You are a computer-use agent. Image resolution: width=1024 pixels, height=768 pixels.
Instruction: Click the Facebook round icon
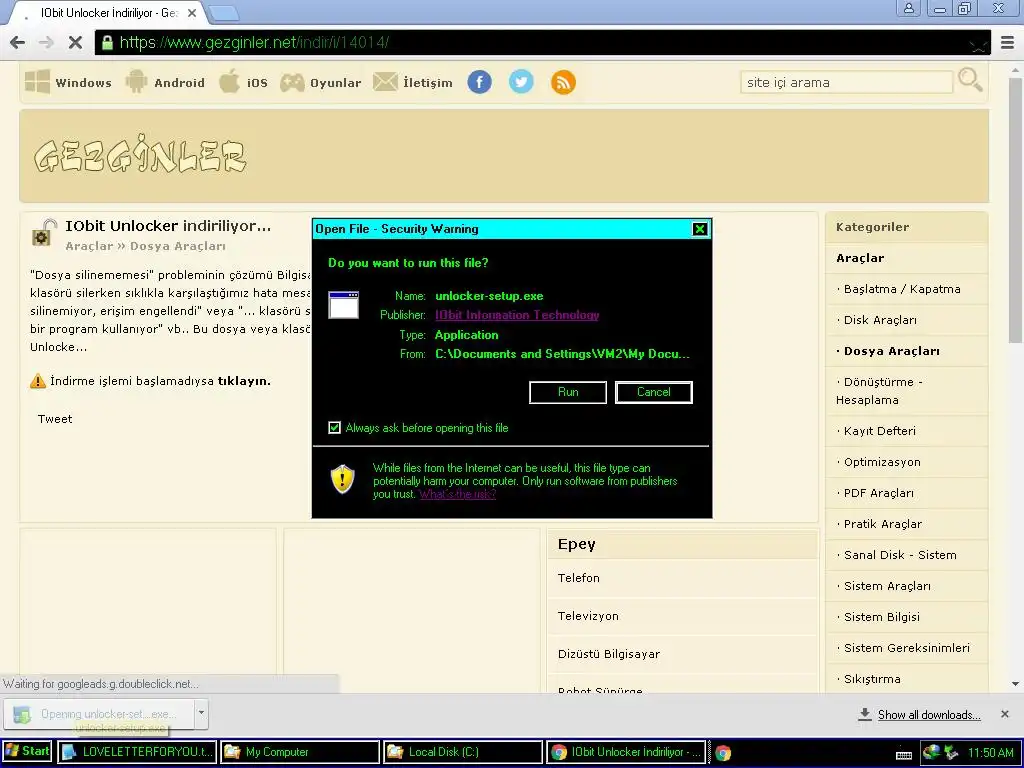pyautogui.click(x=479, y=82)
